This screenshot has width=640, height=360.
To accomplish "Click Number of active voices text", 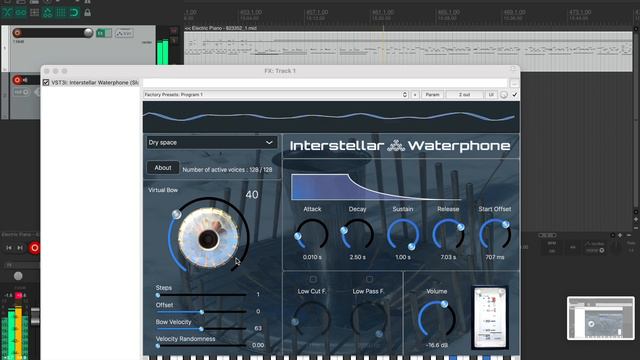I will tap(227, 170).
